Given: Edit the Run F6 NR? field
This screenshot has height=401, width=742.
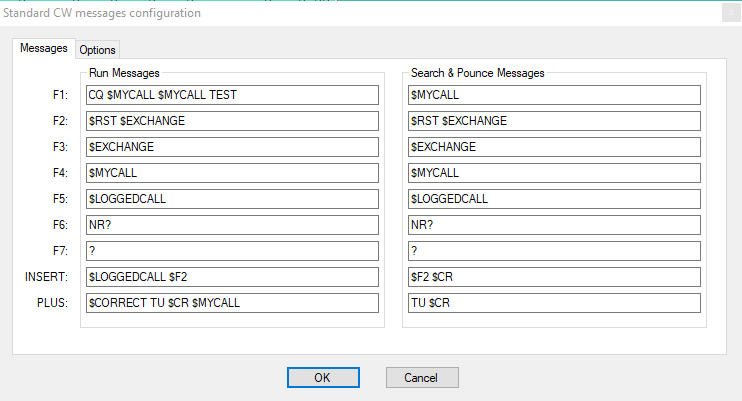Looking at the screenshot, I should (233, 225).
